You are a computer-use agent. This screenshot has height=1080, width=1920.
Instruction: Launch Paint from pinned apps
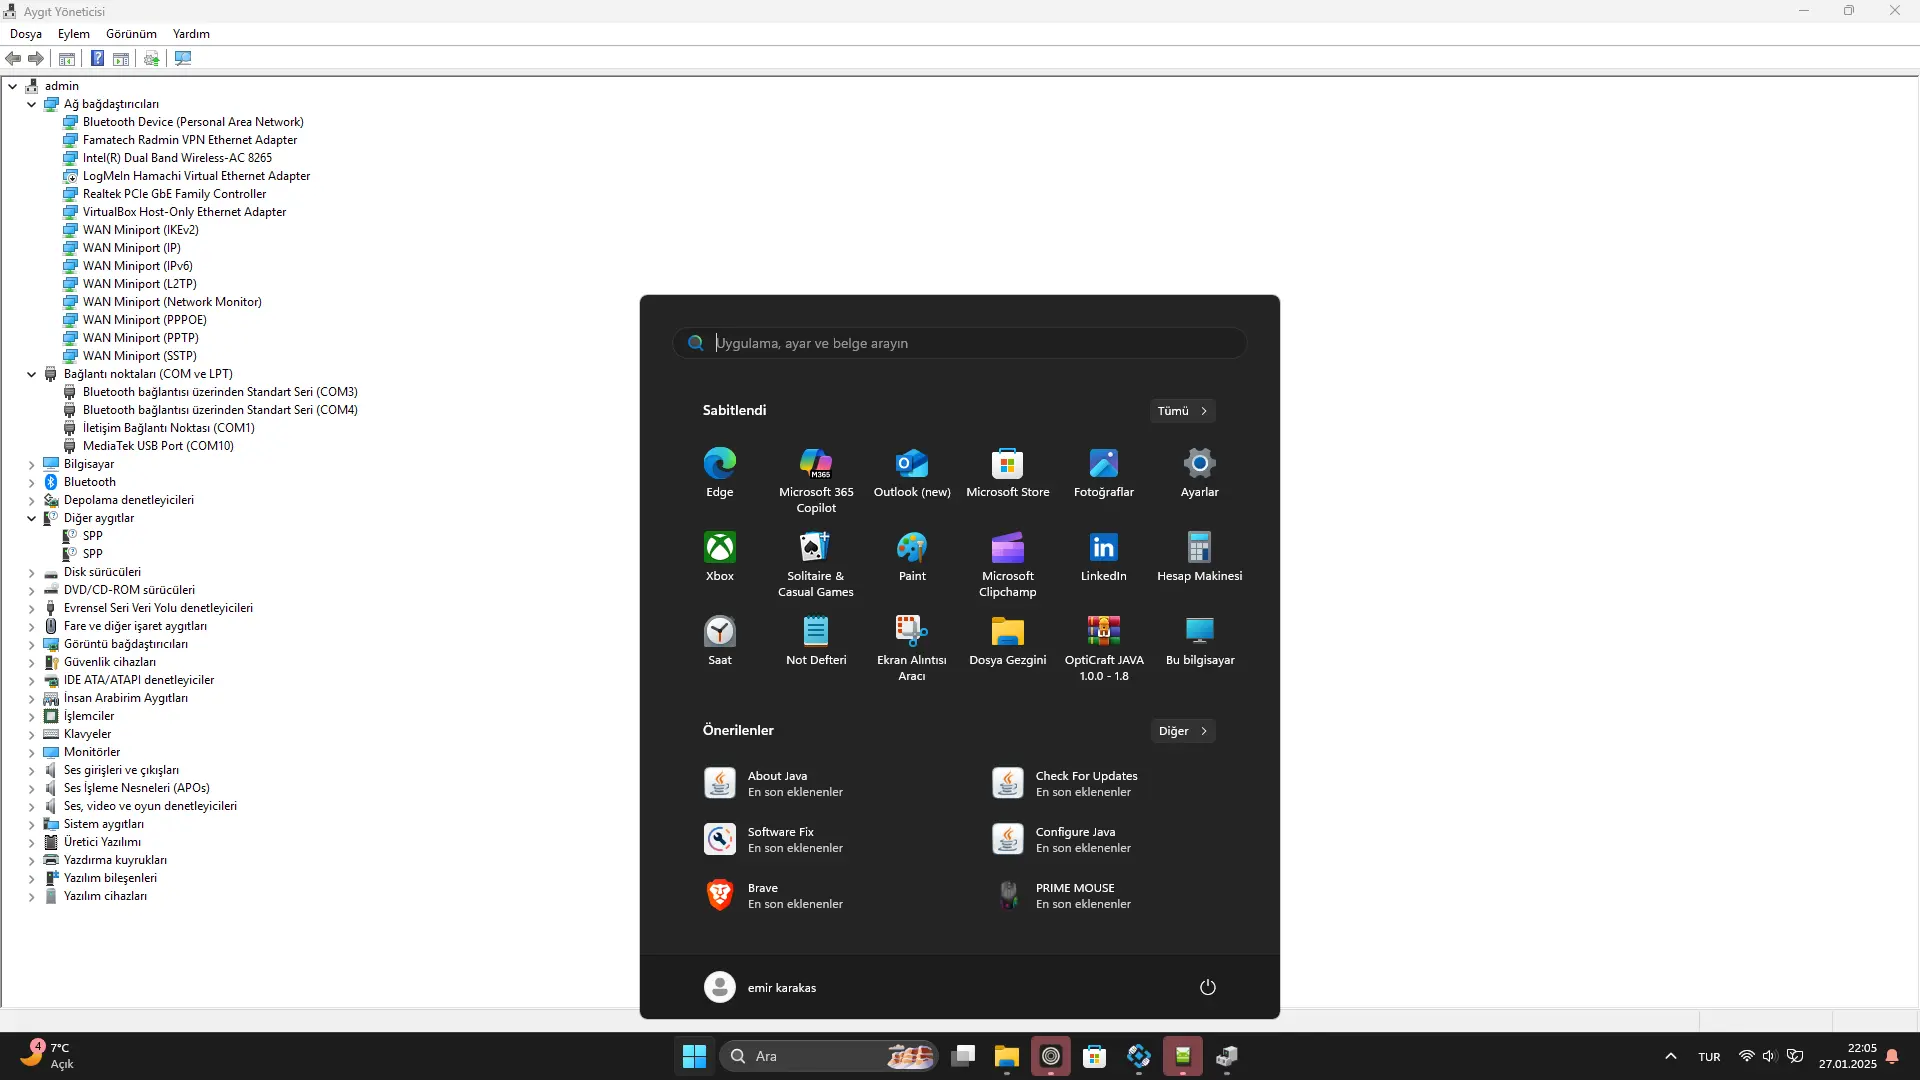click(x=912, y=557)
